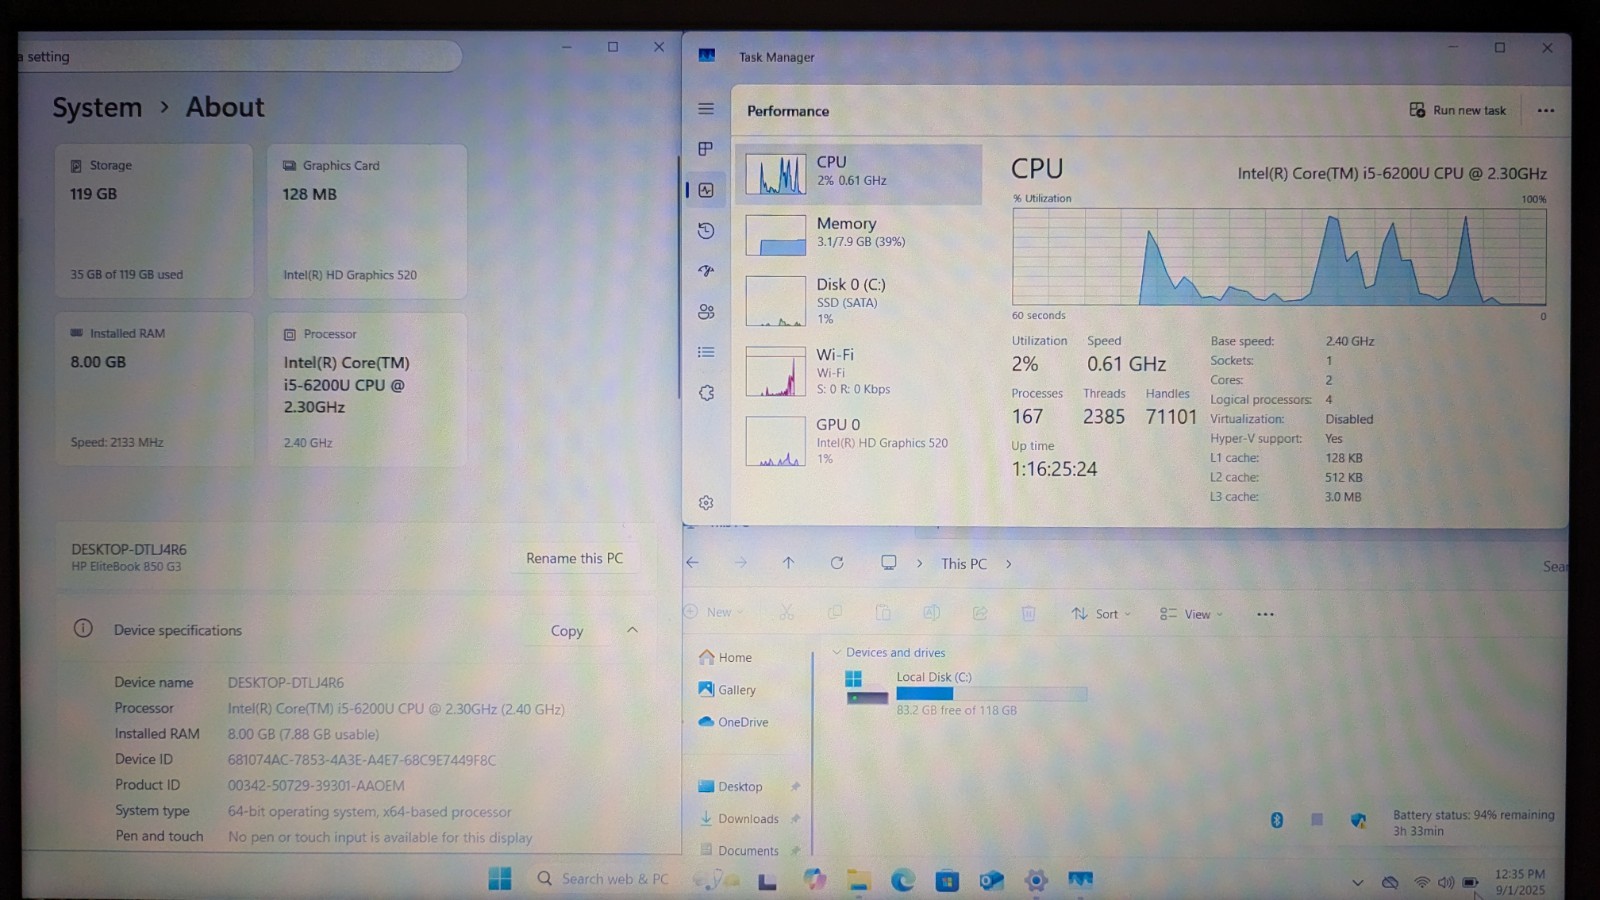1600x900 pixels.
Task: Open Desktop in Explorer navigation pane
Action: tap(730, 787)
